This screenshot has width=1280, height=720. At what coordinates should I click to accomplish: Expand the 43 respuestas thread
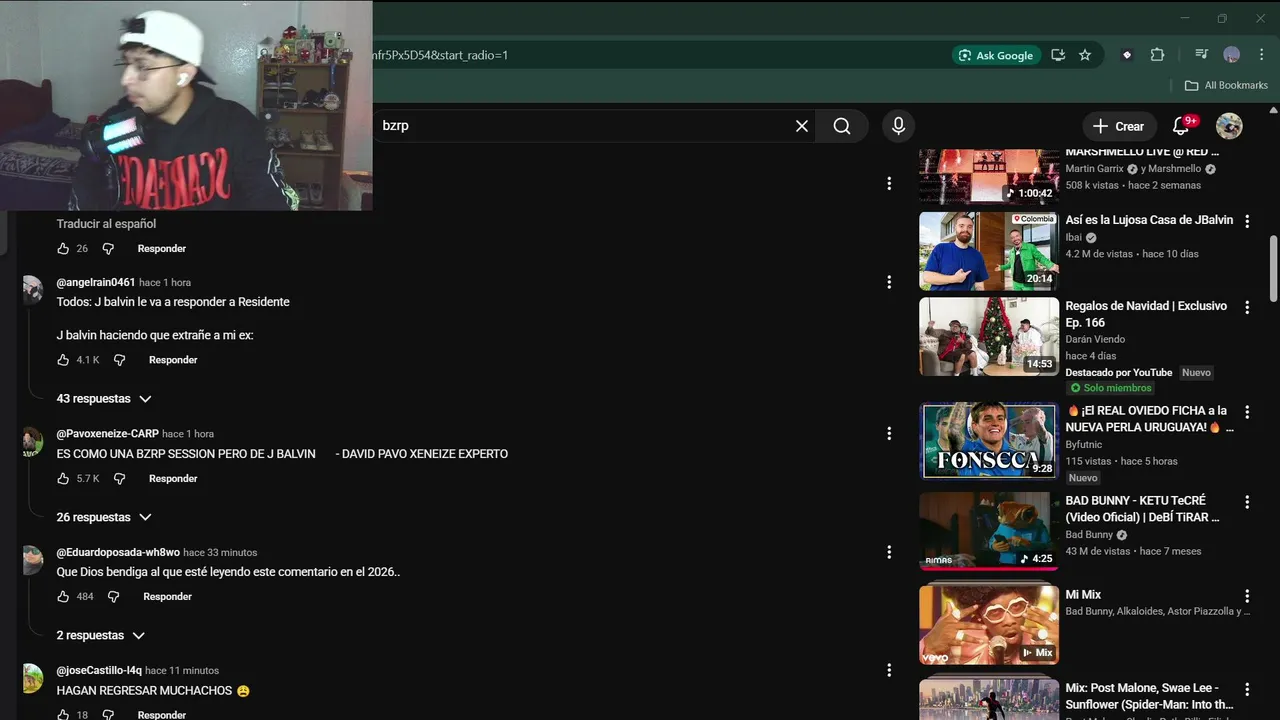click(x=104, y=399)
